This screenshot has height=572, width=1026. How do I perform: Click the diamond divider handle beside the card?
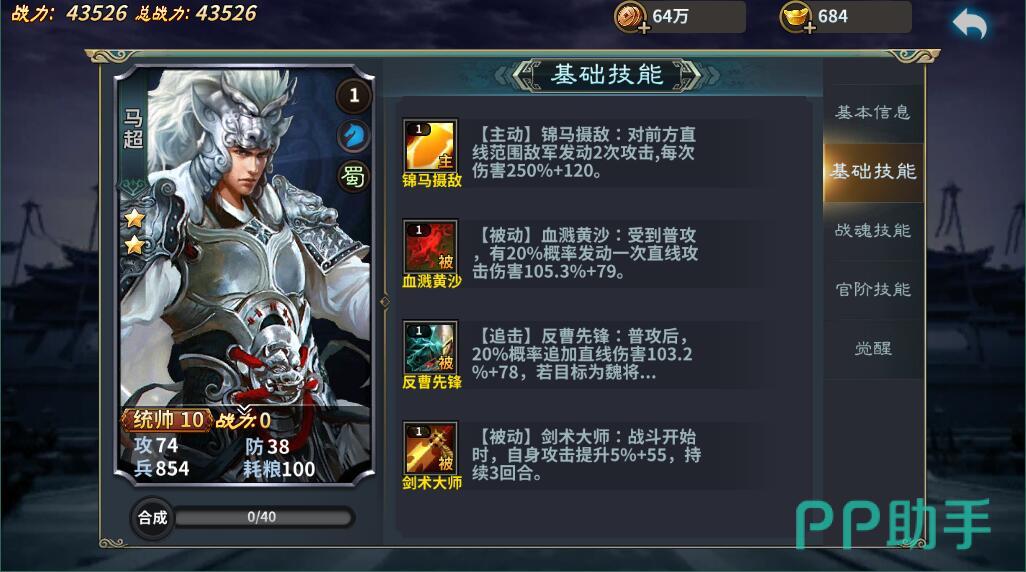[384, 302]
